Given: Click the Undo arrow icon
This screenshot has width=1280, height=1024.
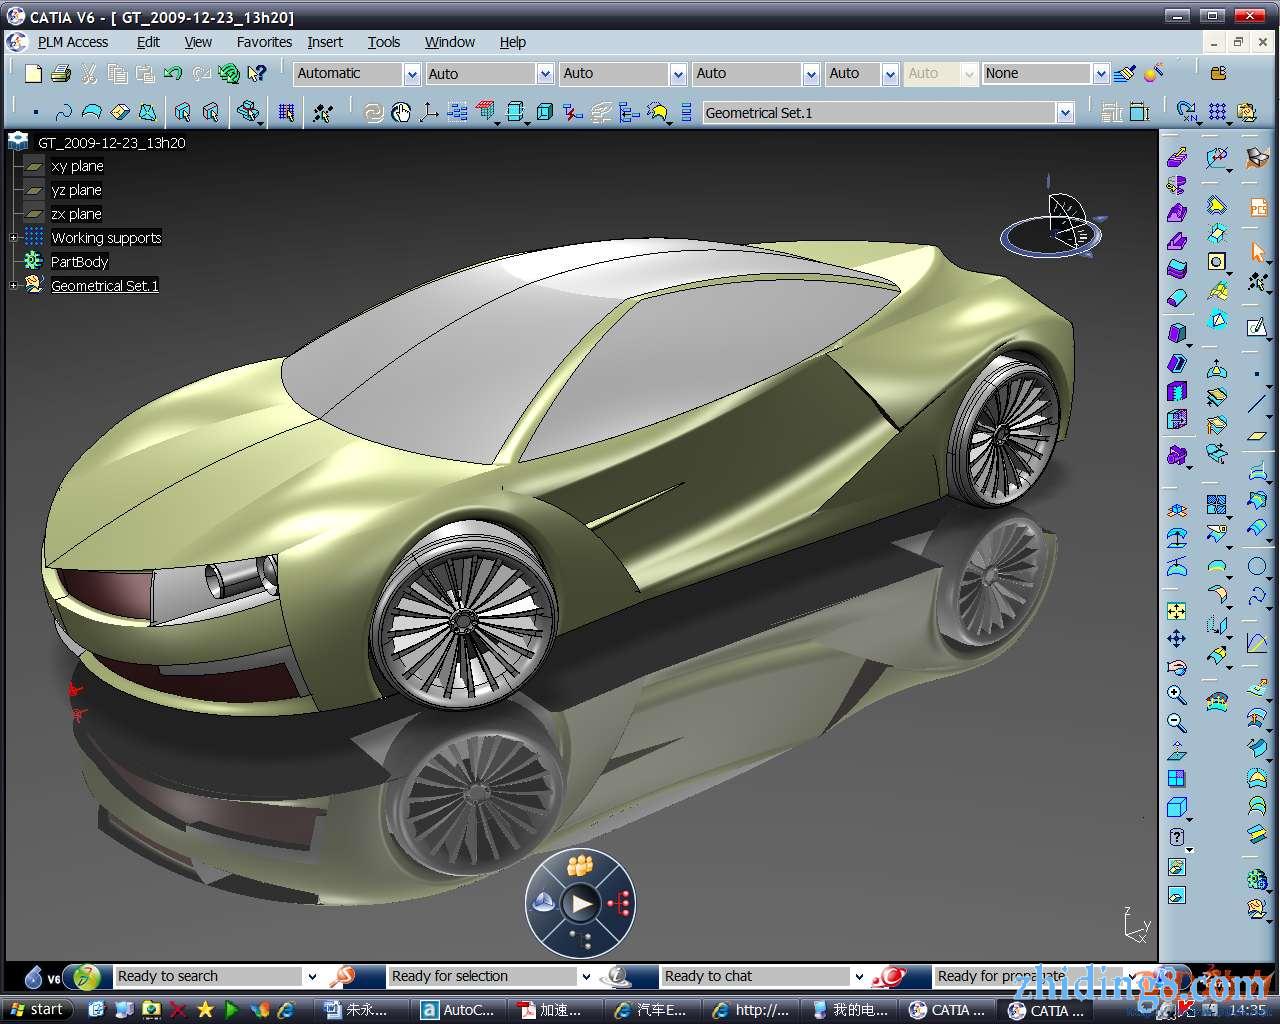Looking at the screenshot, I should click(x=173, y=73).
